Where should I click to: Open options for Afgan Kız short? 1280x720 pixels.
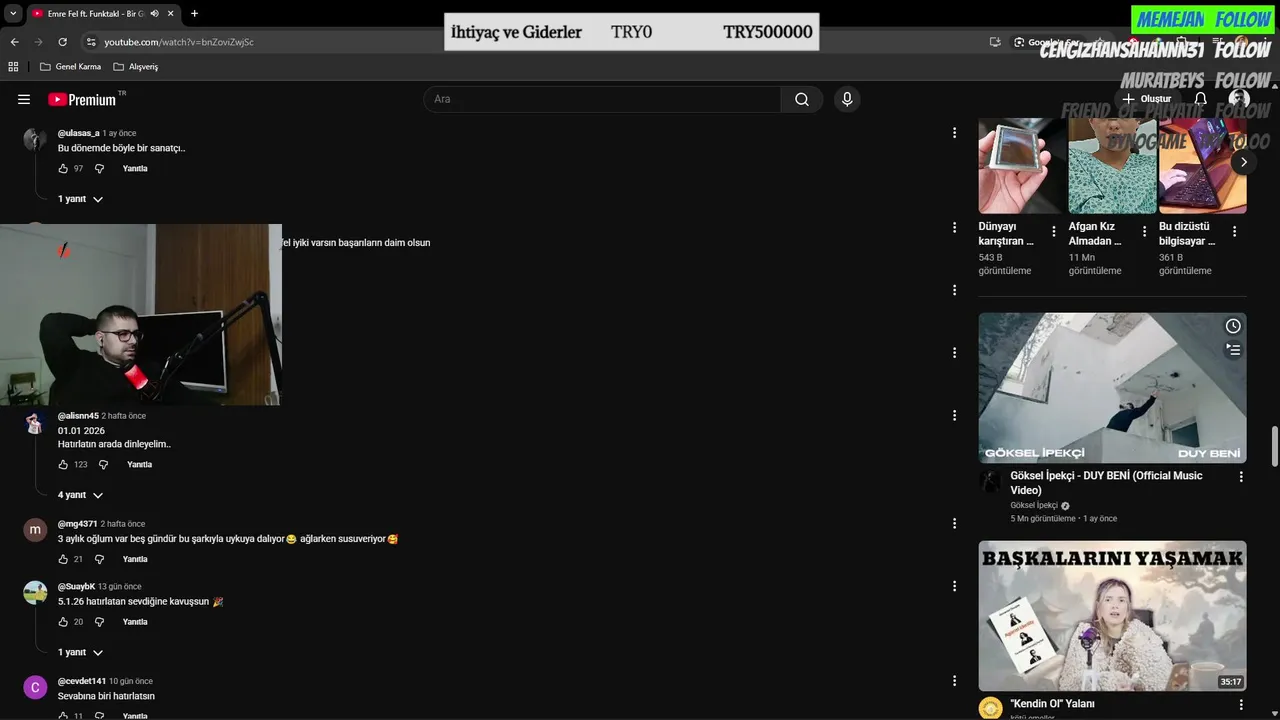tap(1144, 231)
